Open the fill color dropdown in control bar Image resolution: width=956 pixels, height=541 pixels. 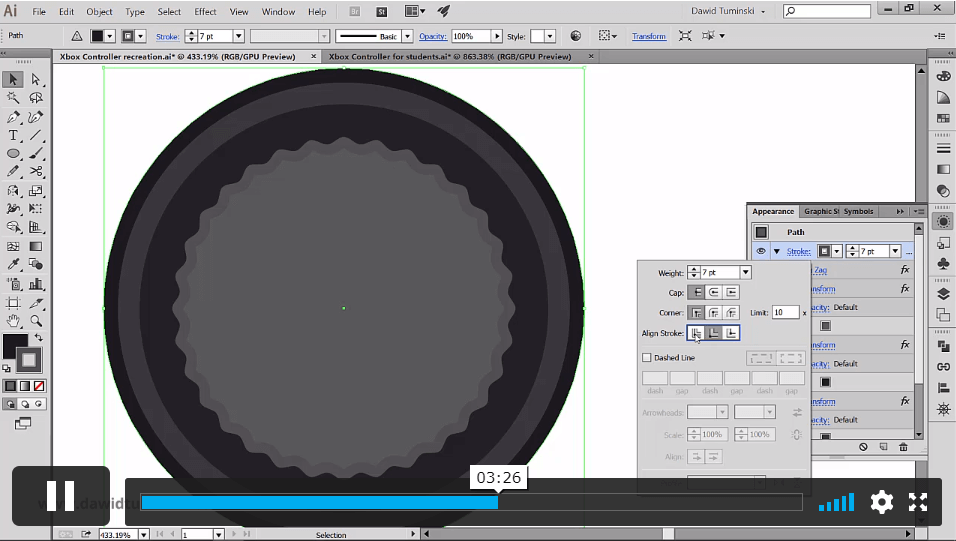110,36
